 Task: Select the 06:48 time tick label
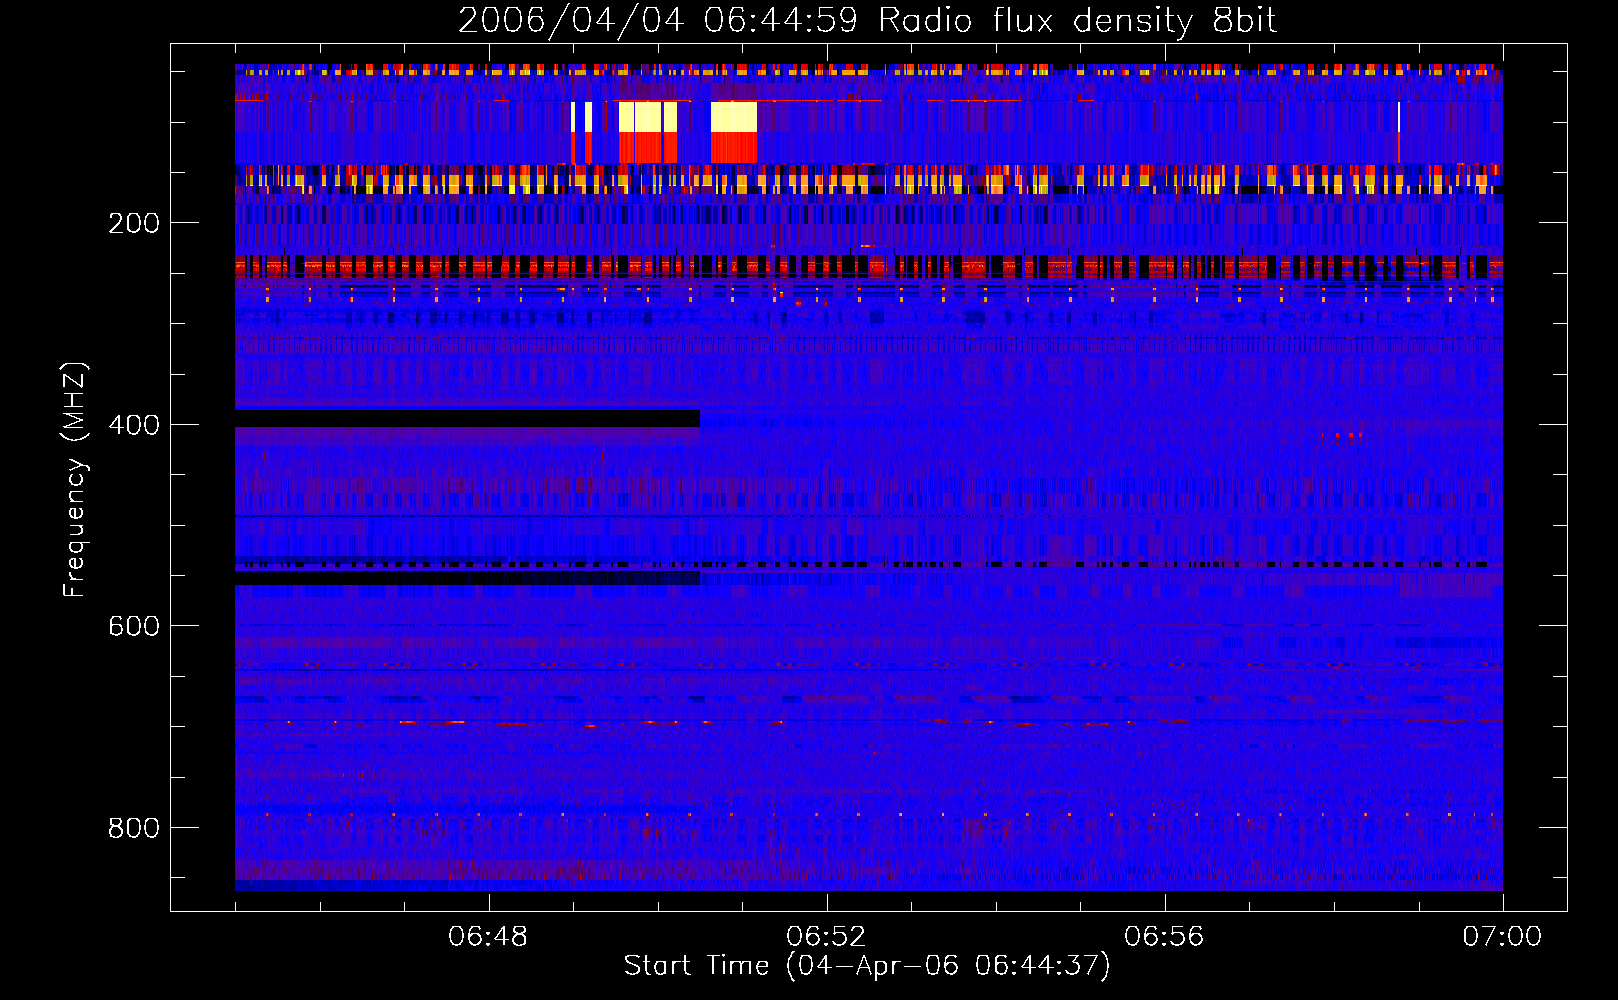[488, 937]
